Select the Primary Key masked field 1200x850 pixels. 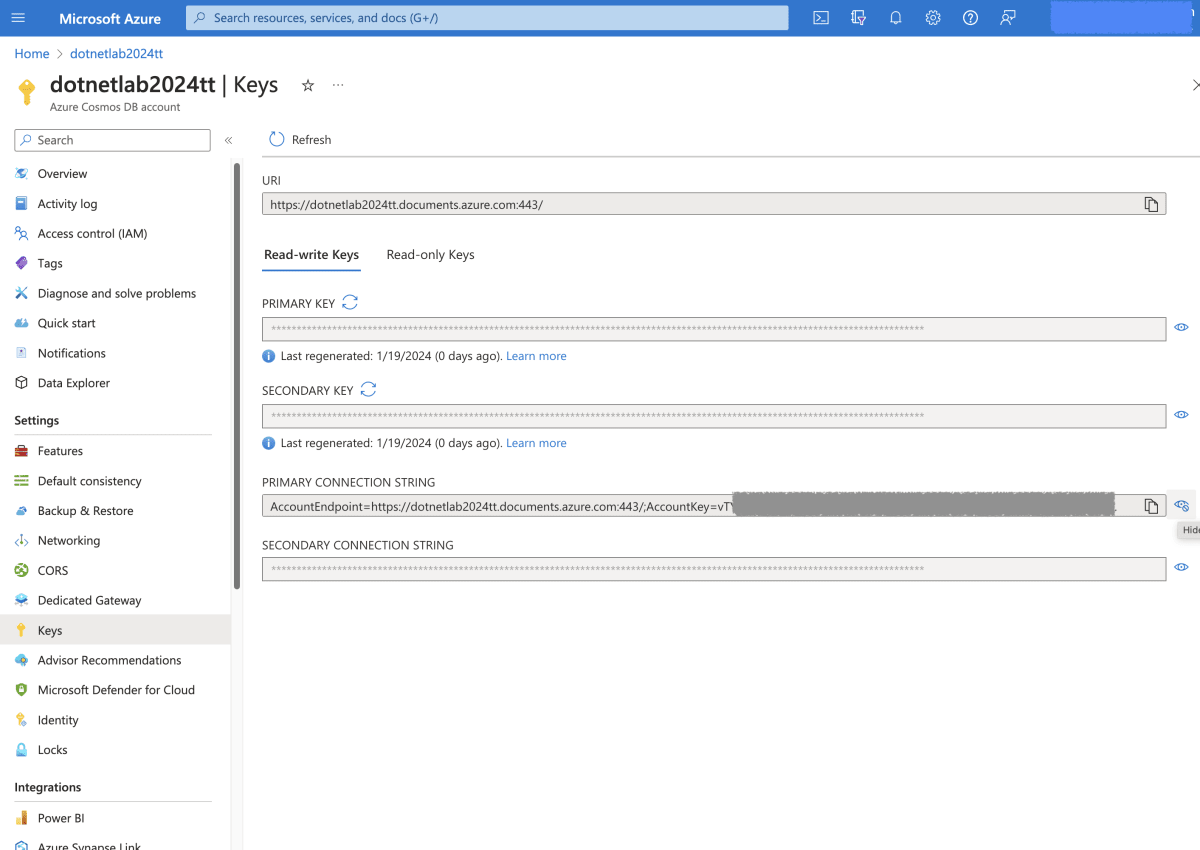tap(714, 329)
